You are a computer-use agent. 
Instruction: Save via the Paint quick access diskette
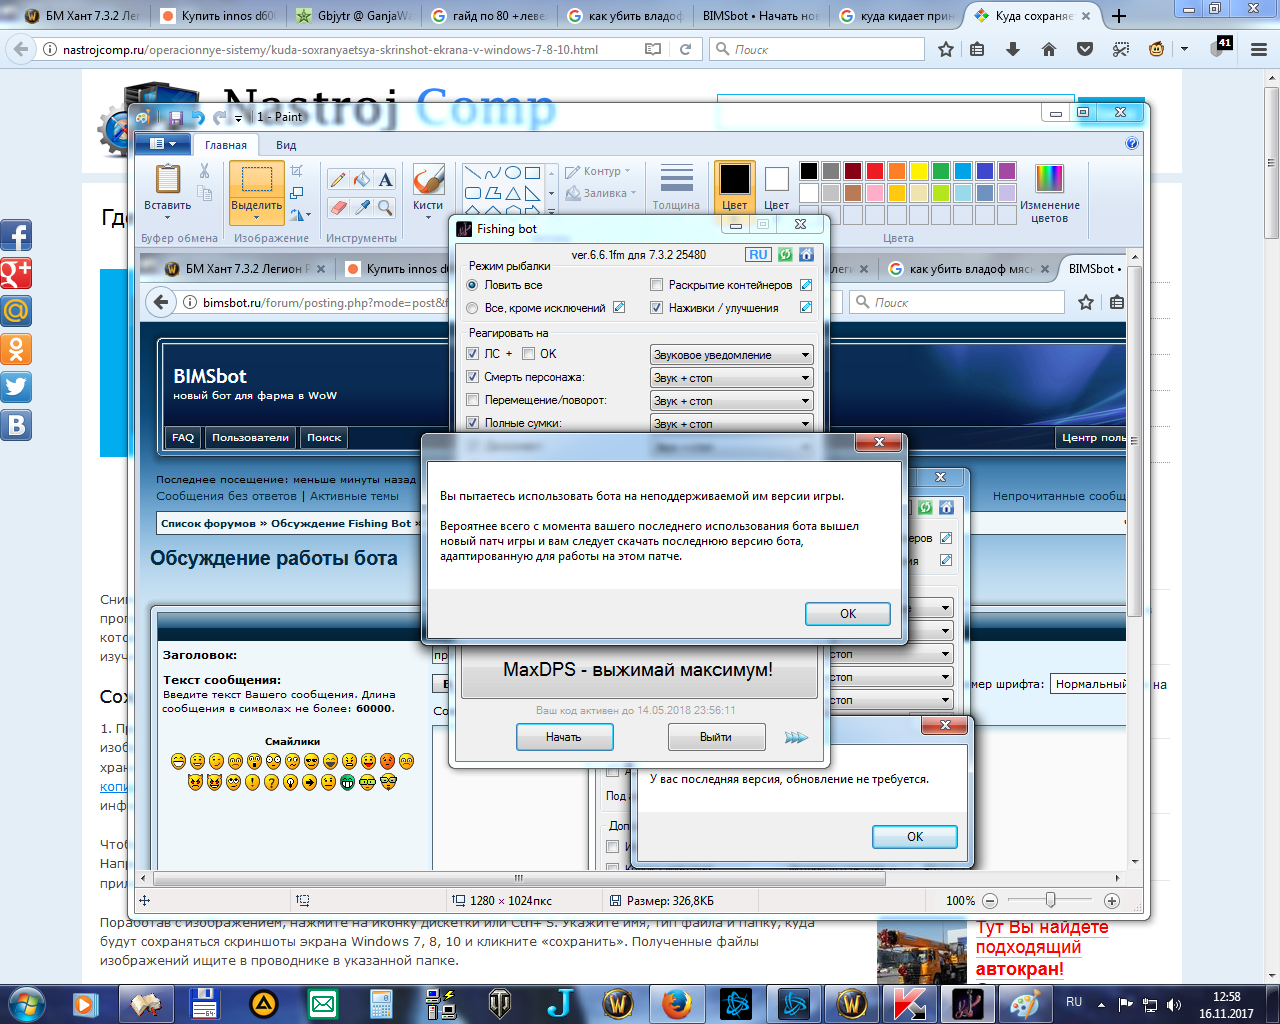176,117
